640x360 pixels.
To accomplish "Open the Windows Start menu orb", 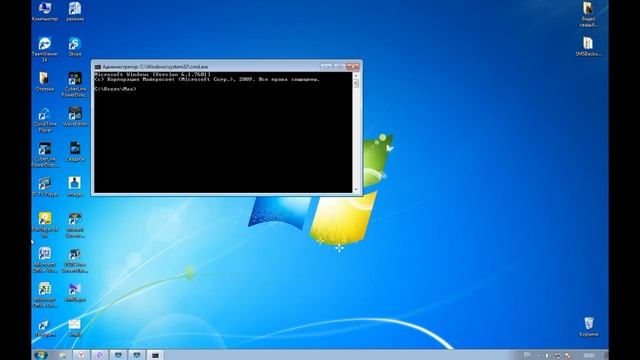I will (41, 355).
